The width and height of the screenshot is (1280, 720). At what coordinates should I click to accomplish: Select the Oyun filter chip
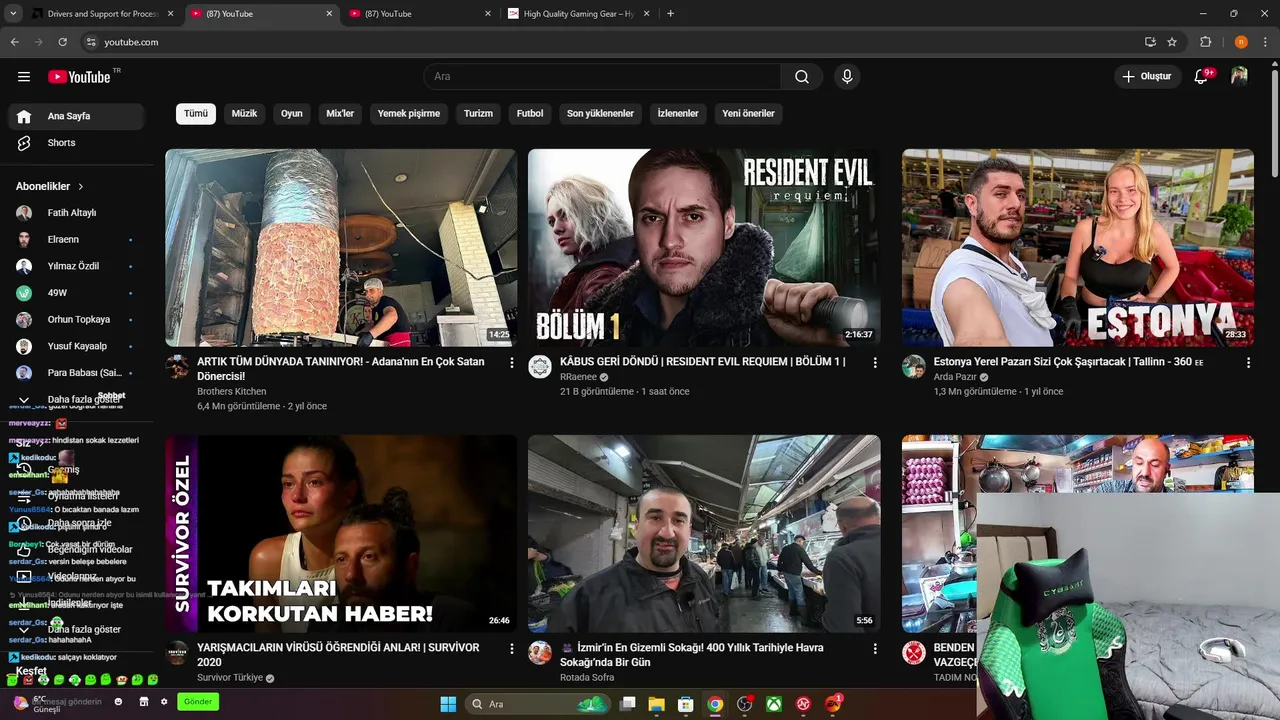(x=292, y=114)
